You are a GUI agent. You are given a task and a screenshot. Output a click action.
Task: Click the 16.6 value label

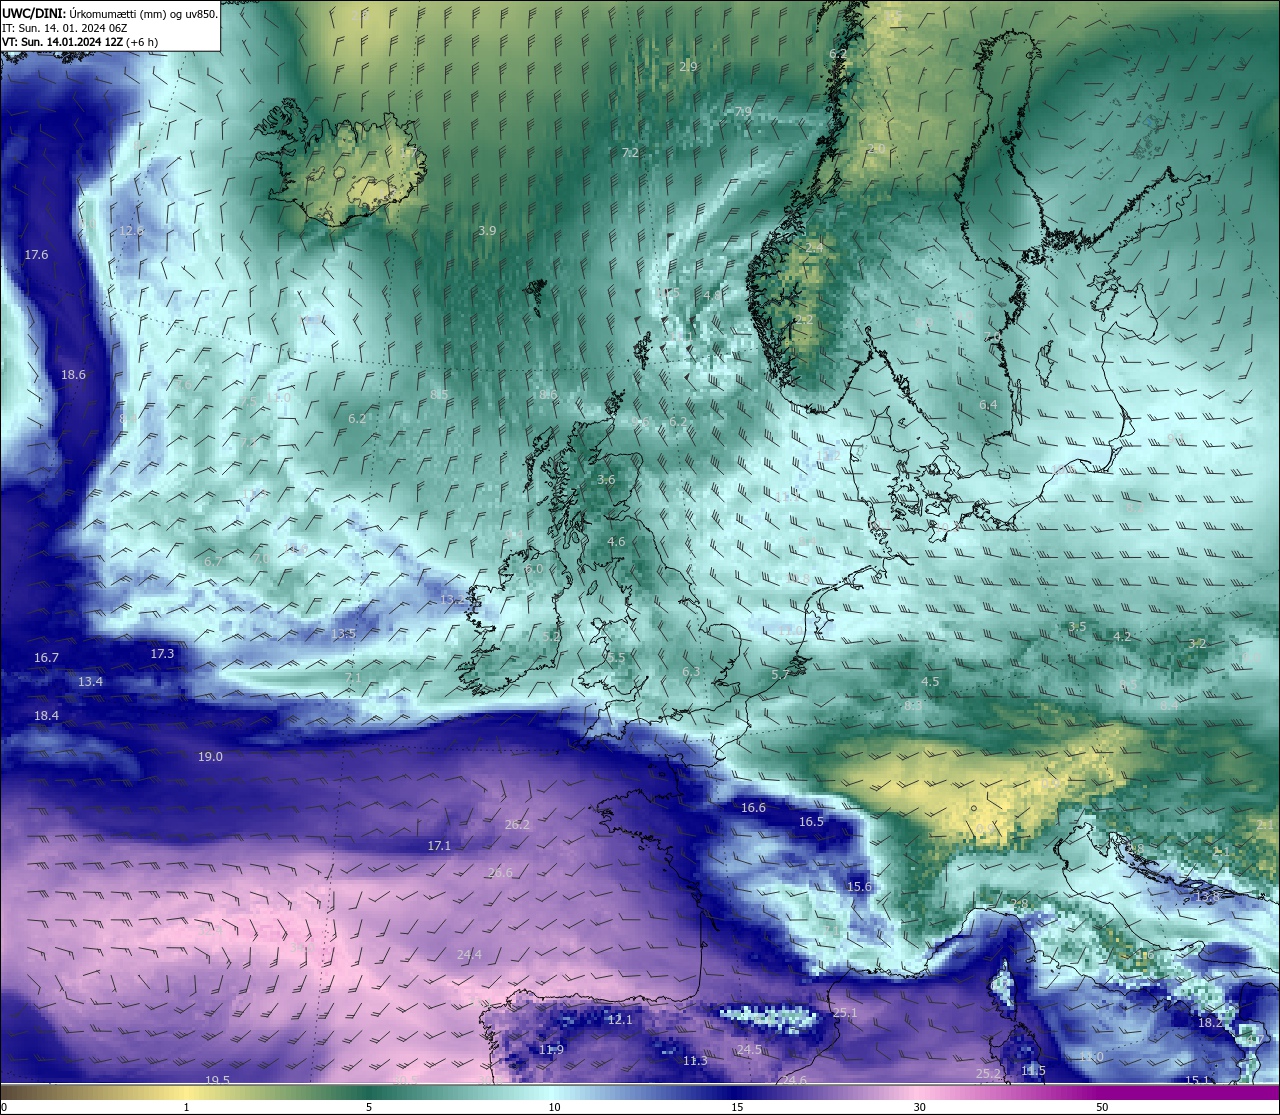(753, 808)
